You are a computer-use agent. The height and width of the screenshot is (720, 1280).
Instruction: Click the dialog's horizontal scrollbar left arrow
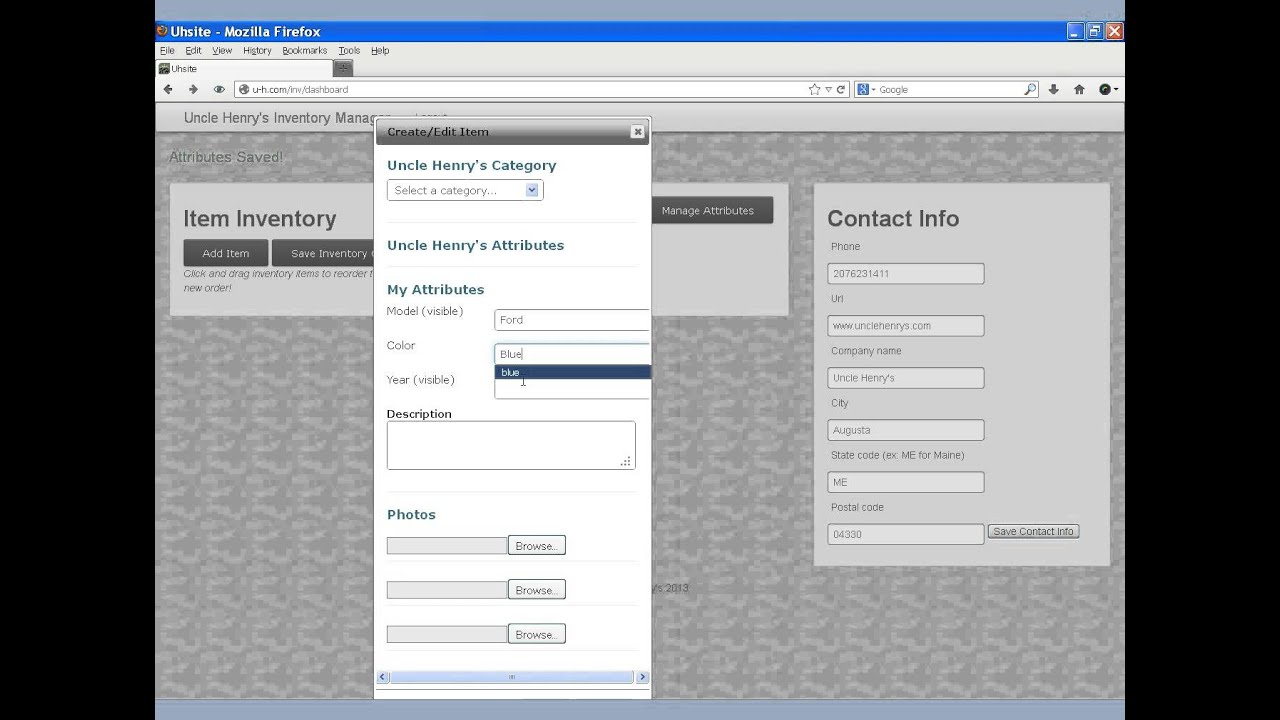click(382, 677)
